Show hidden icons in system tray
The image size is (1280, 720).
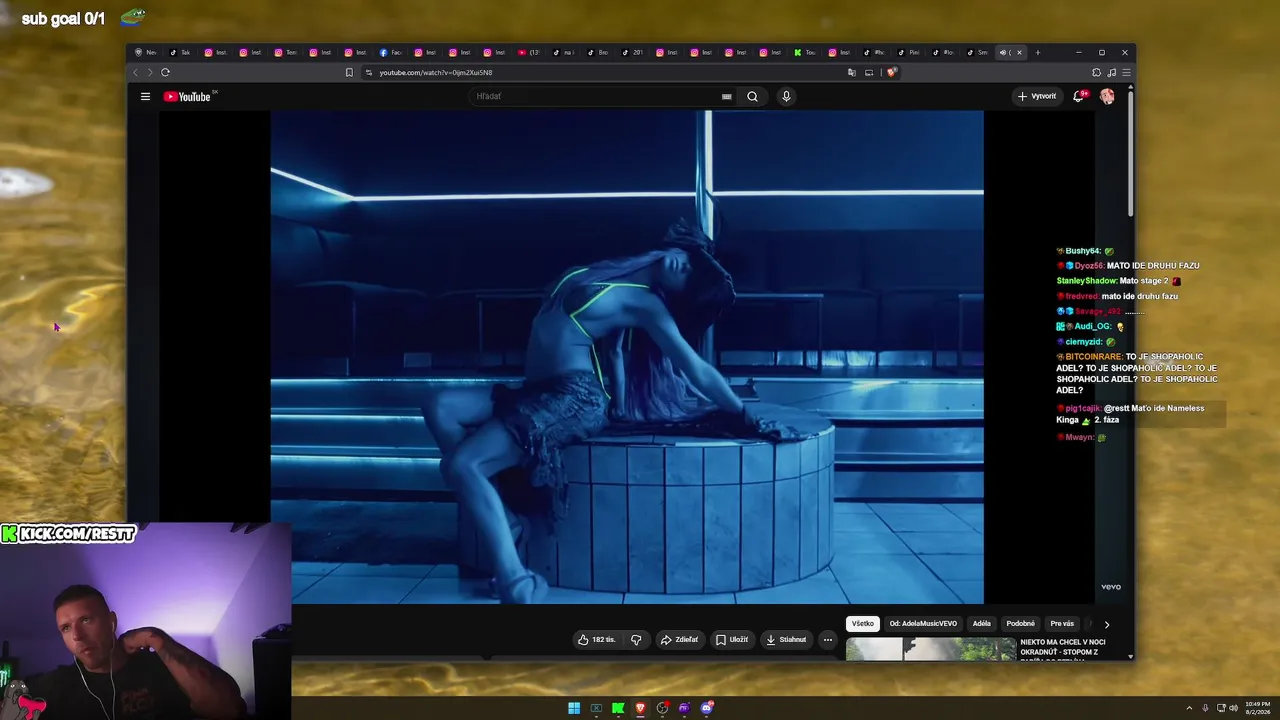1189,708
